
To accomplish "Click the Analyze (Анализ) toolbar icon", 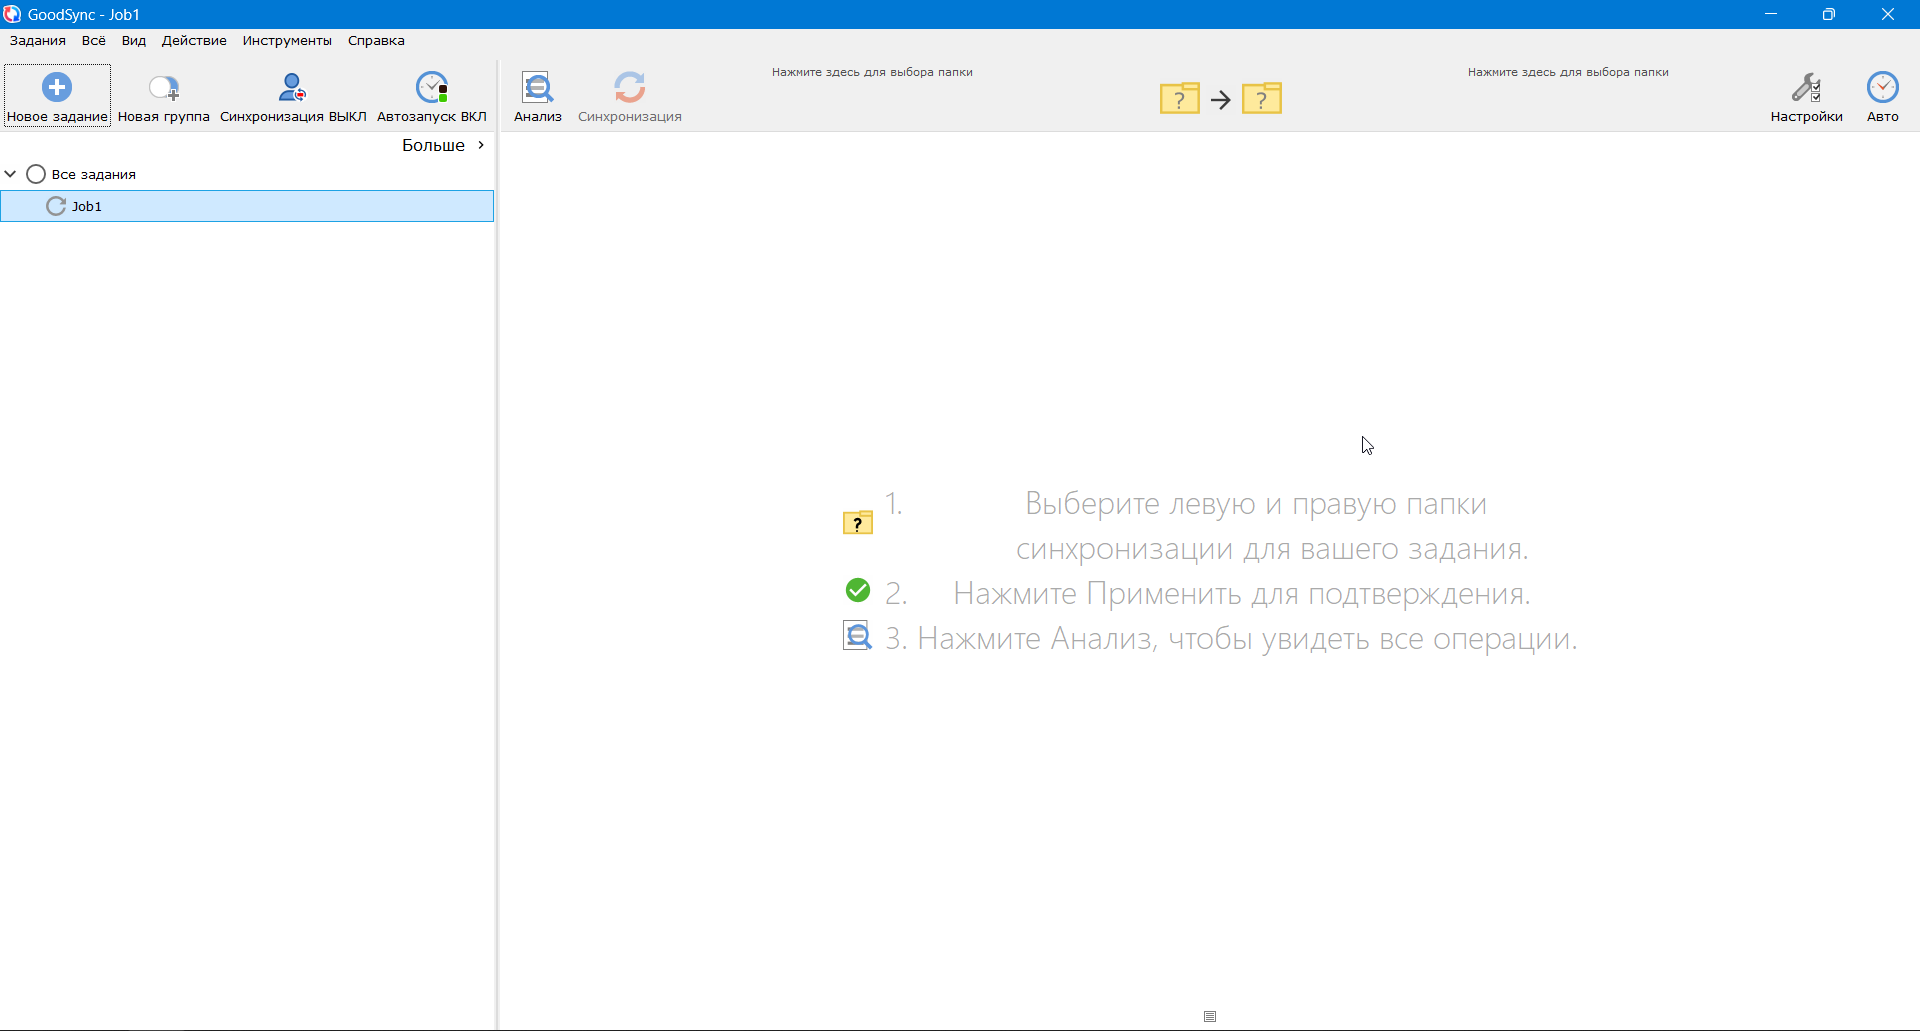I will (x=538, y=88).
